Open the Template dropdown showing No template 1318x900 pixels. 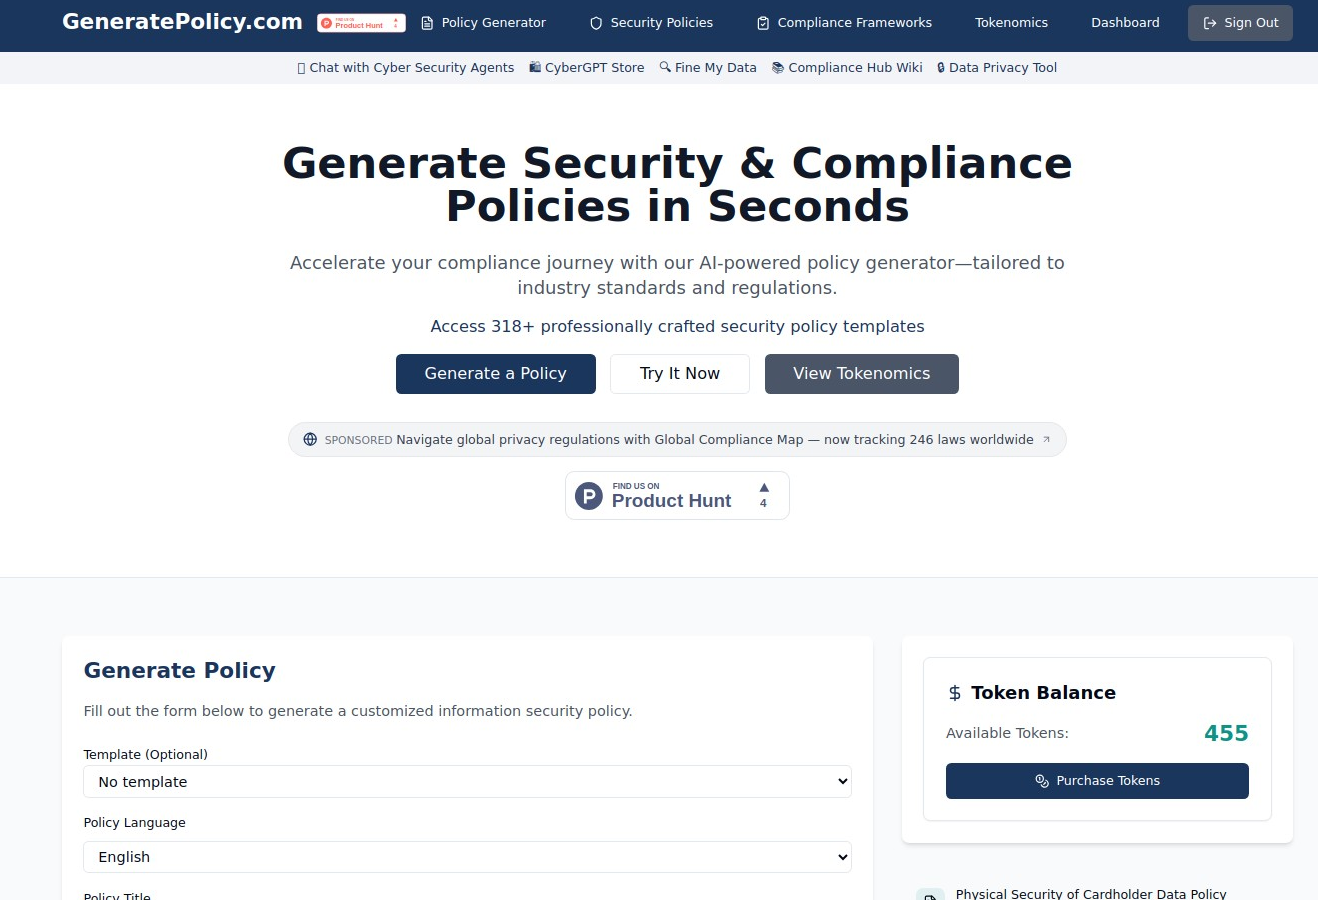tap(467, 781)
